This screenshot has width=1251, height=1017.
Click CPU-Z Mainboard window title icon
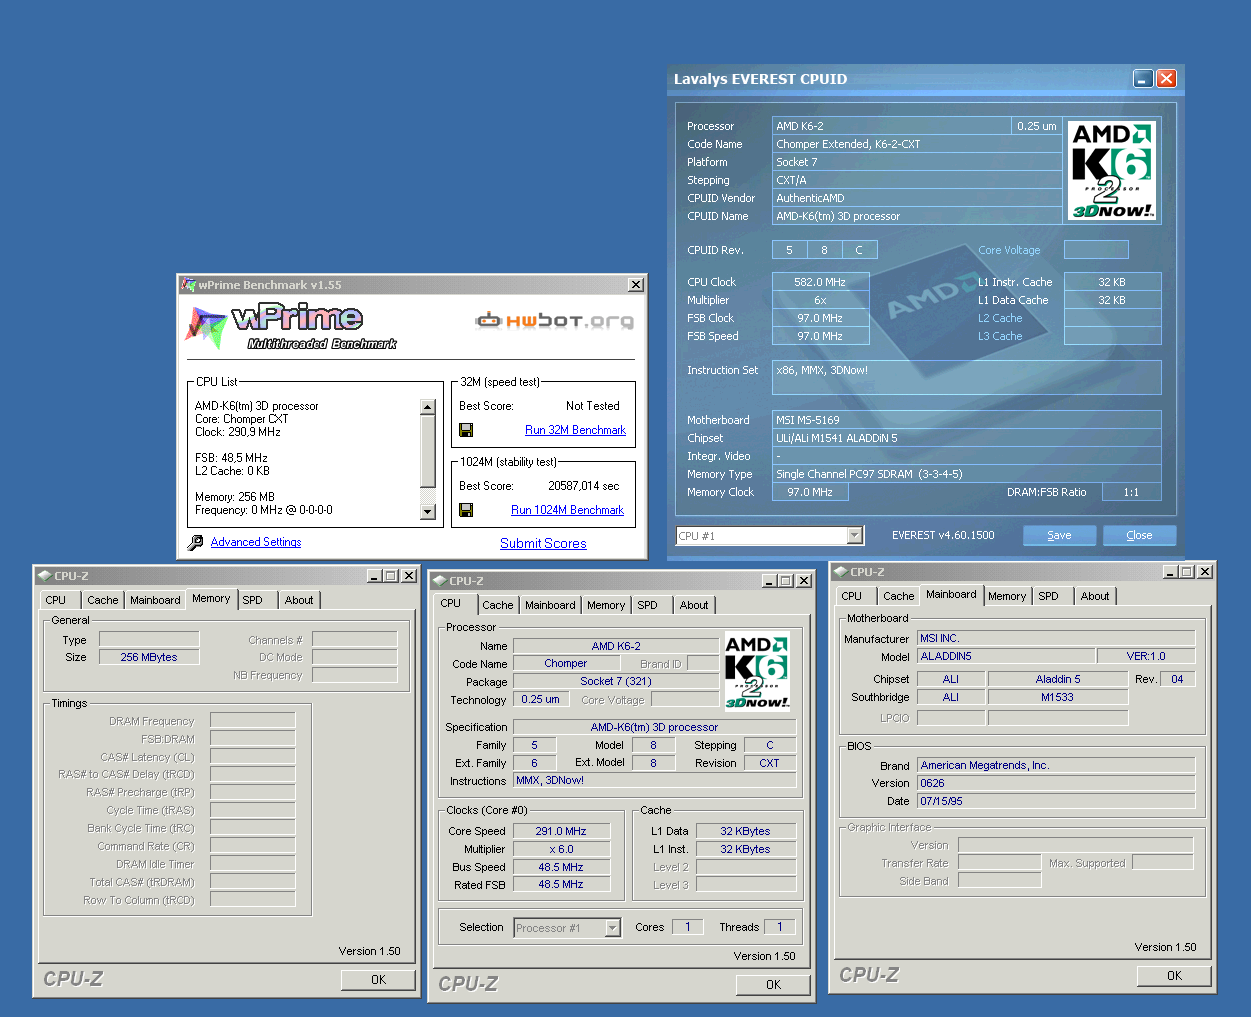840,572
